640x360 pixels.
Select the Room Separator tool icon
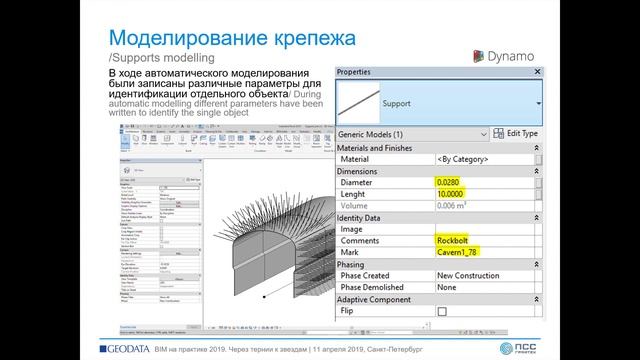pyautogui.click(x=316, y=138)
